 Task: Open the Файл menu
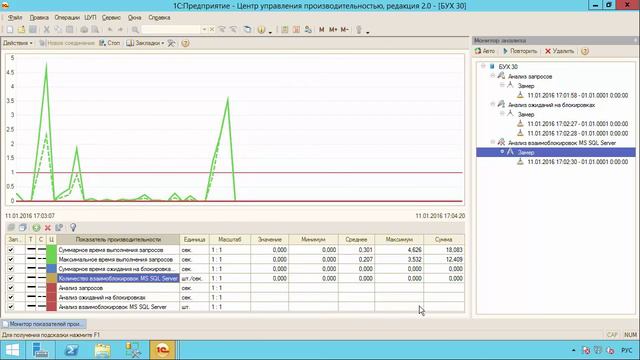[x=15, y=18]
